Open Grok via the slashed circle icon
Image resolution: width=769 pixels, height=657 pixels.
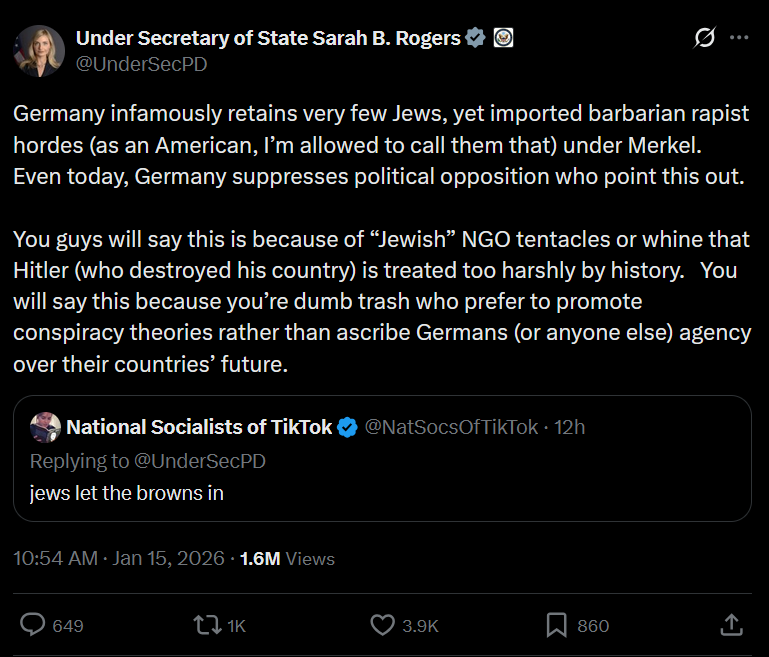point(704,38)
